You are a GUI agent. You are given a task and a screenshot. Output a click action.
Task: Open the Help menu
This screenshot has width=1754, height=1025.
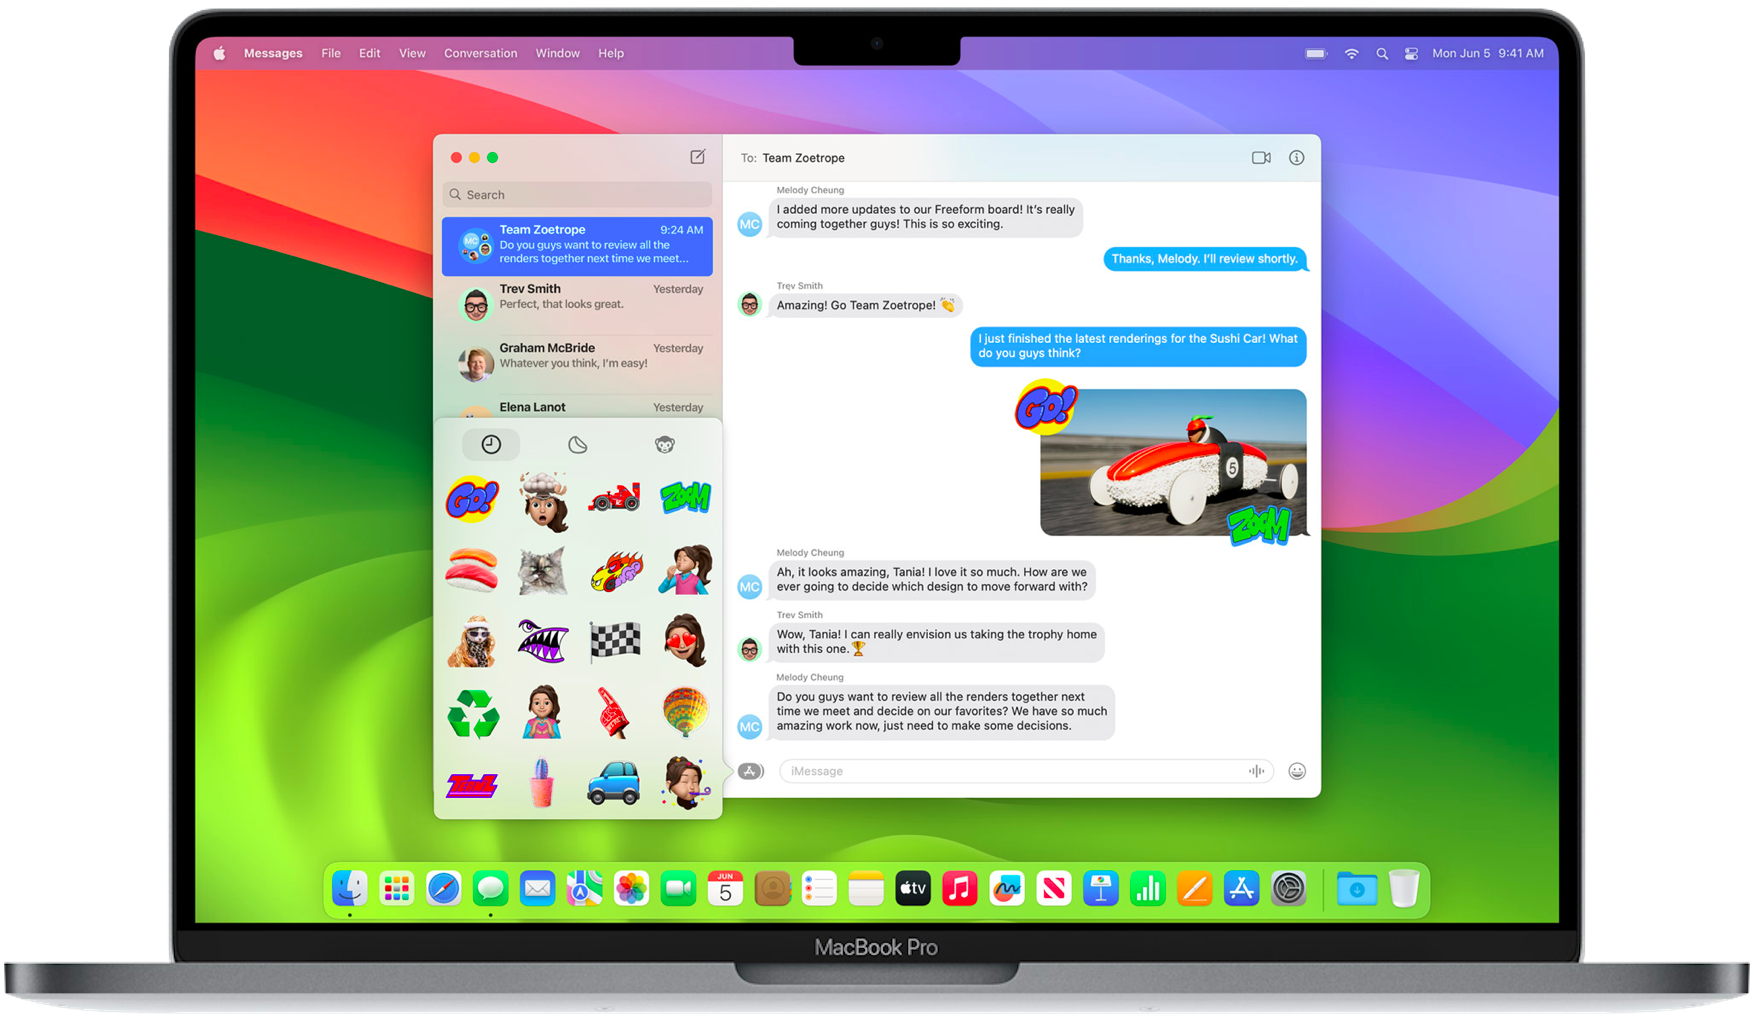pyautogui.click(x=611, y=54)
